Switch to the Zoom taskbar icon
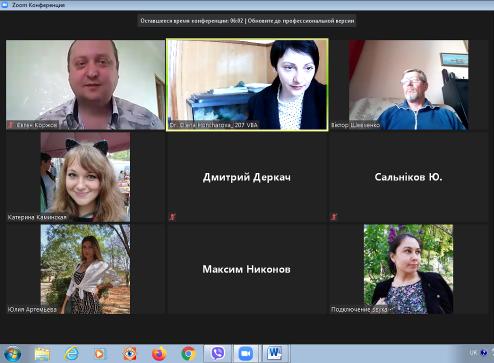The height and width of the screenshot is (363, 494). click(x=246, y=353)
